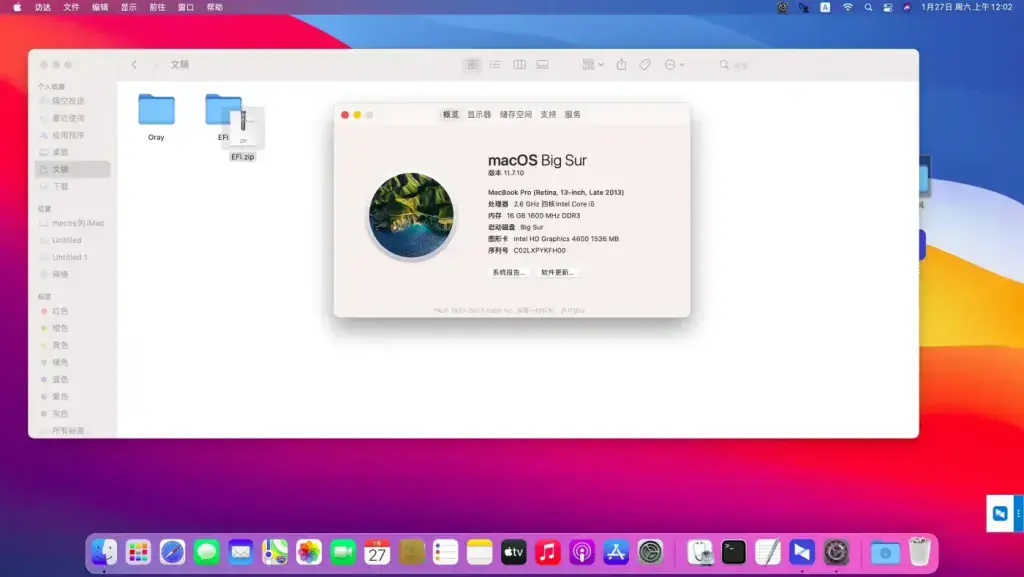Screen dimensions: 1024x577
Task: Open 桌面 in Finder sidebar
Action: click(x=60, y=152)
